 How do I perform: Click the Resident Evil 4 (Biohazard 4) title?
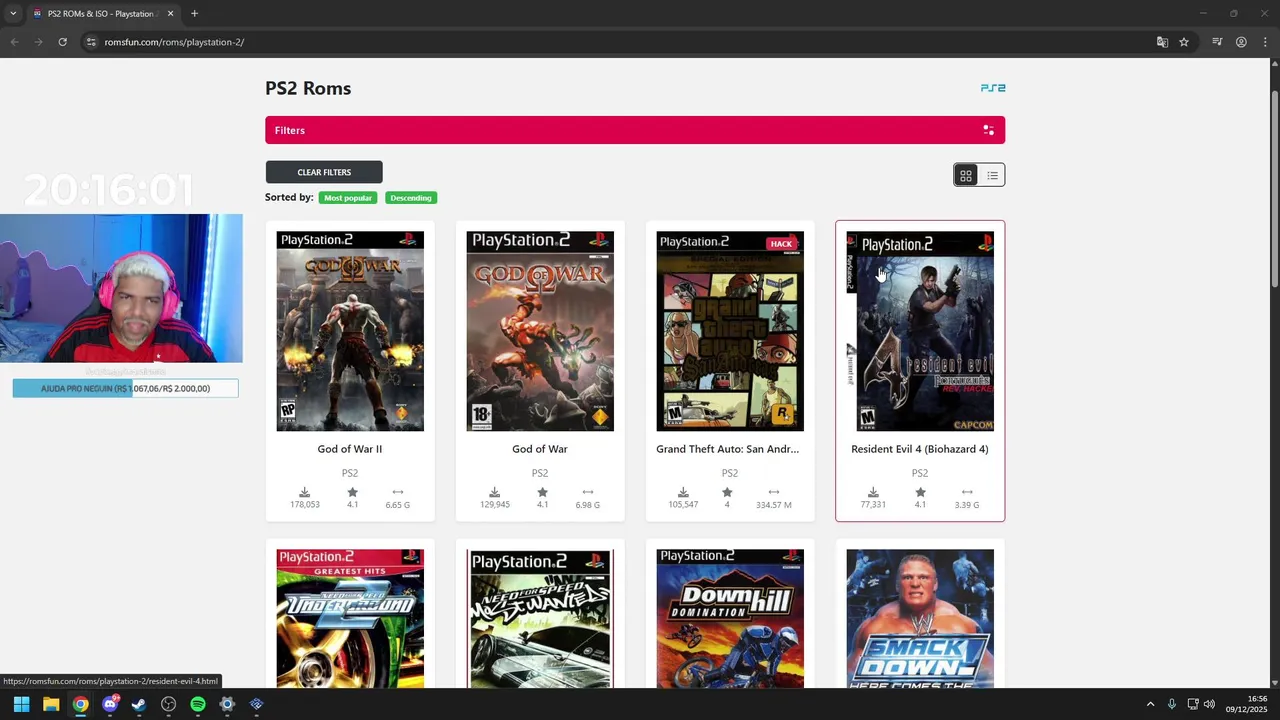pos(920,449)
